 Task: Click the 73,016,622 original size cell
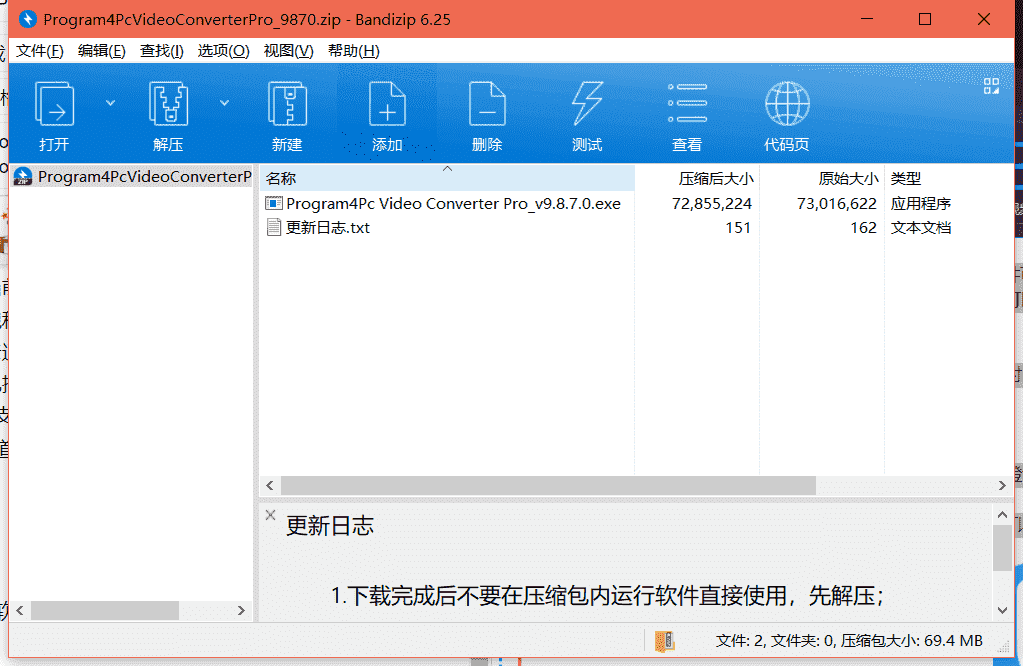pyautogui.click(x=836, y=204)
